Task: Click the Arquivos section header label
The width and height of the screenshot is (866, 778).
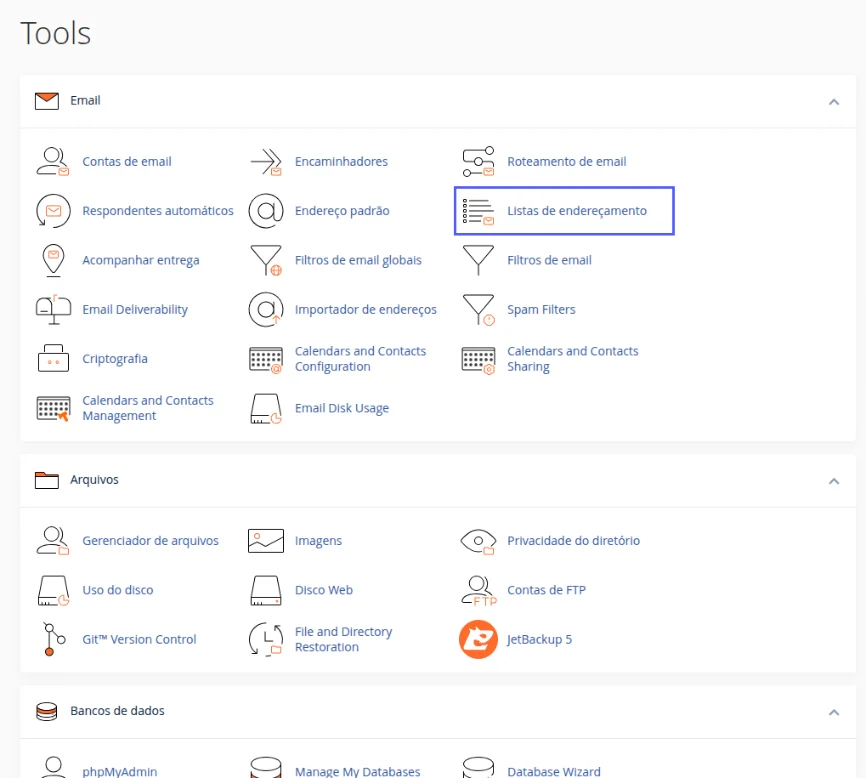Action: [94, 479]
